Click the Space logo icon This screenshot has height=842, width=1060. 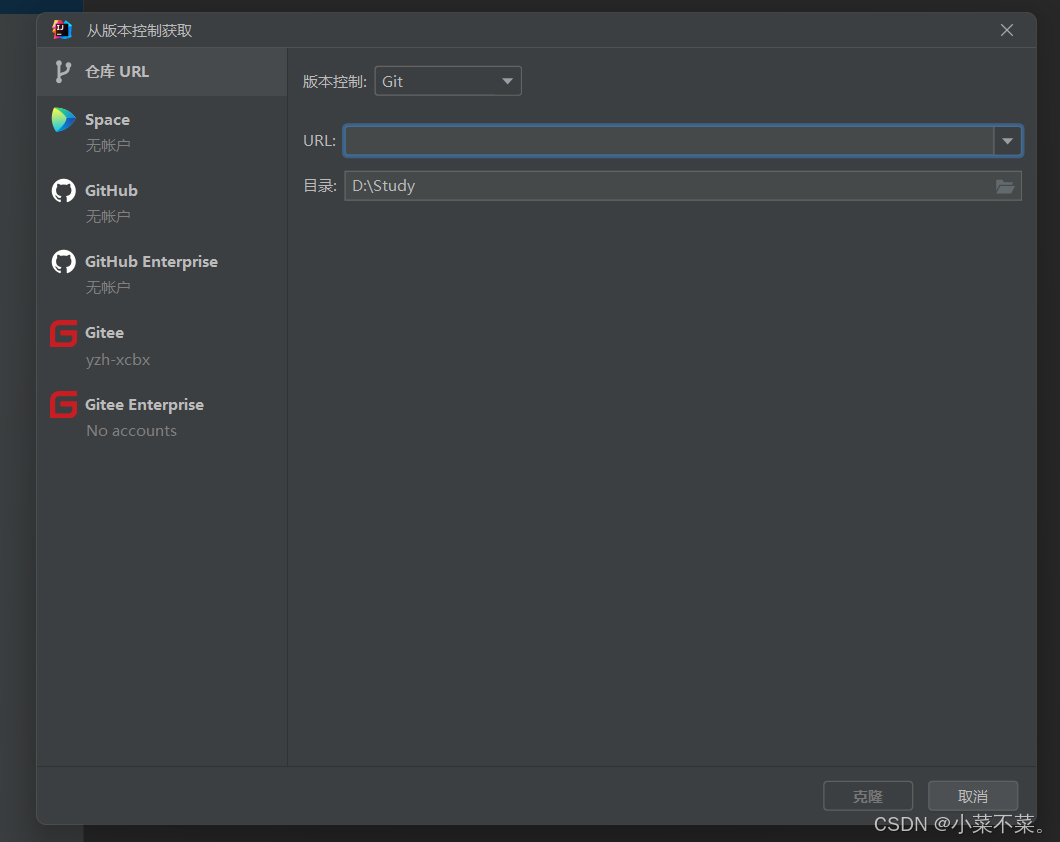64,120
